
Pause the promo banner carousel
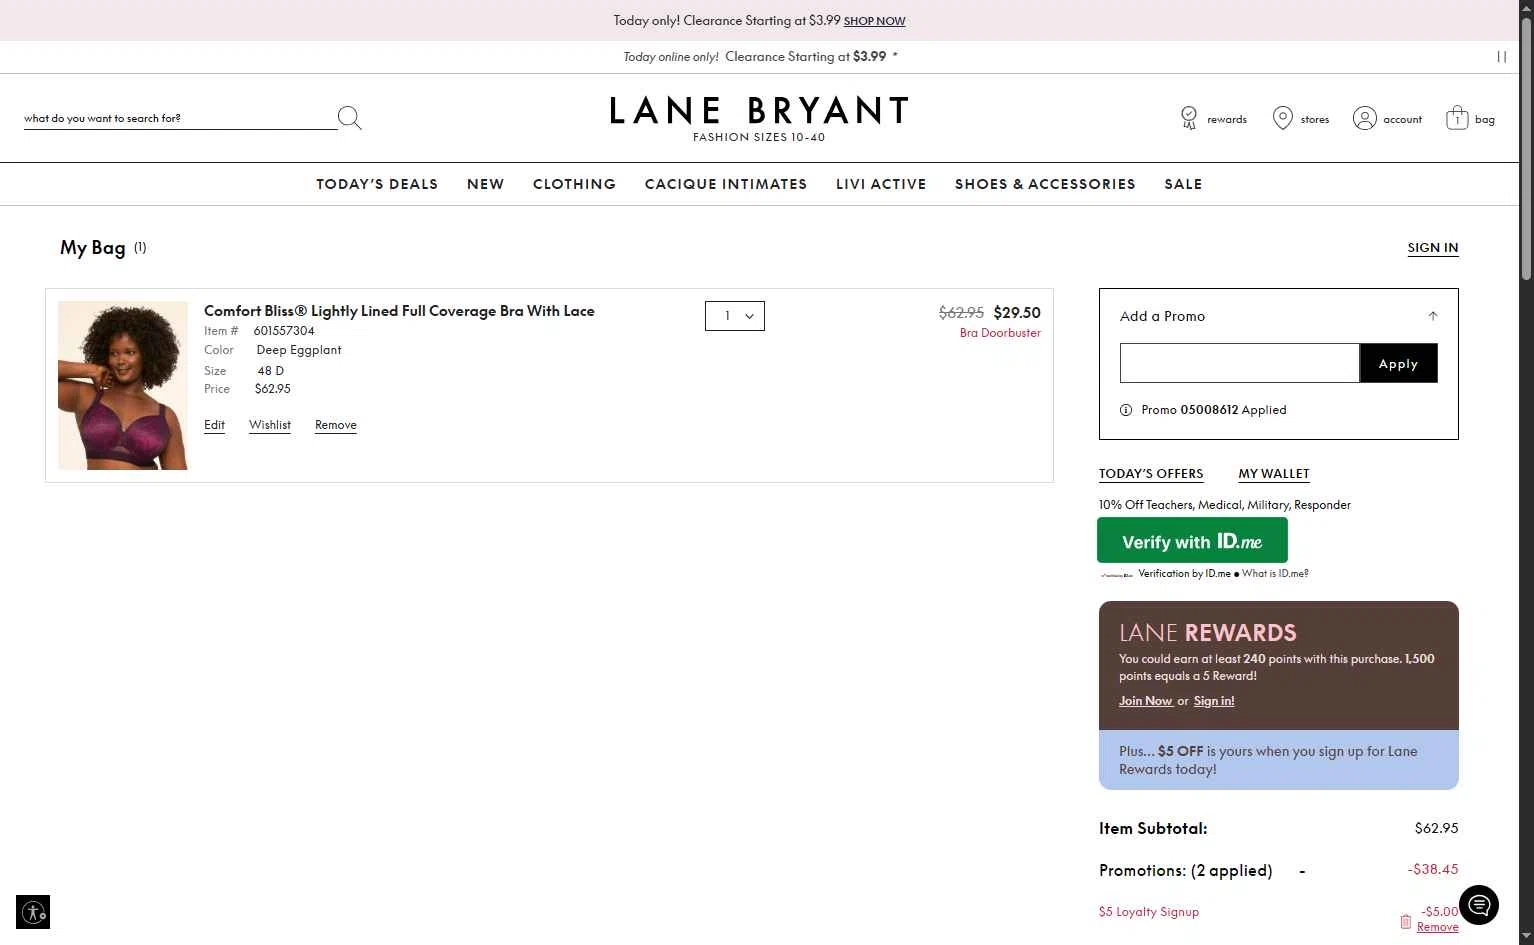click(x=1501, y=57)
